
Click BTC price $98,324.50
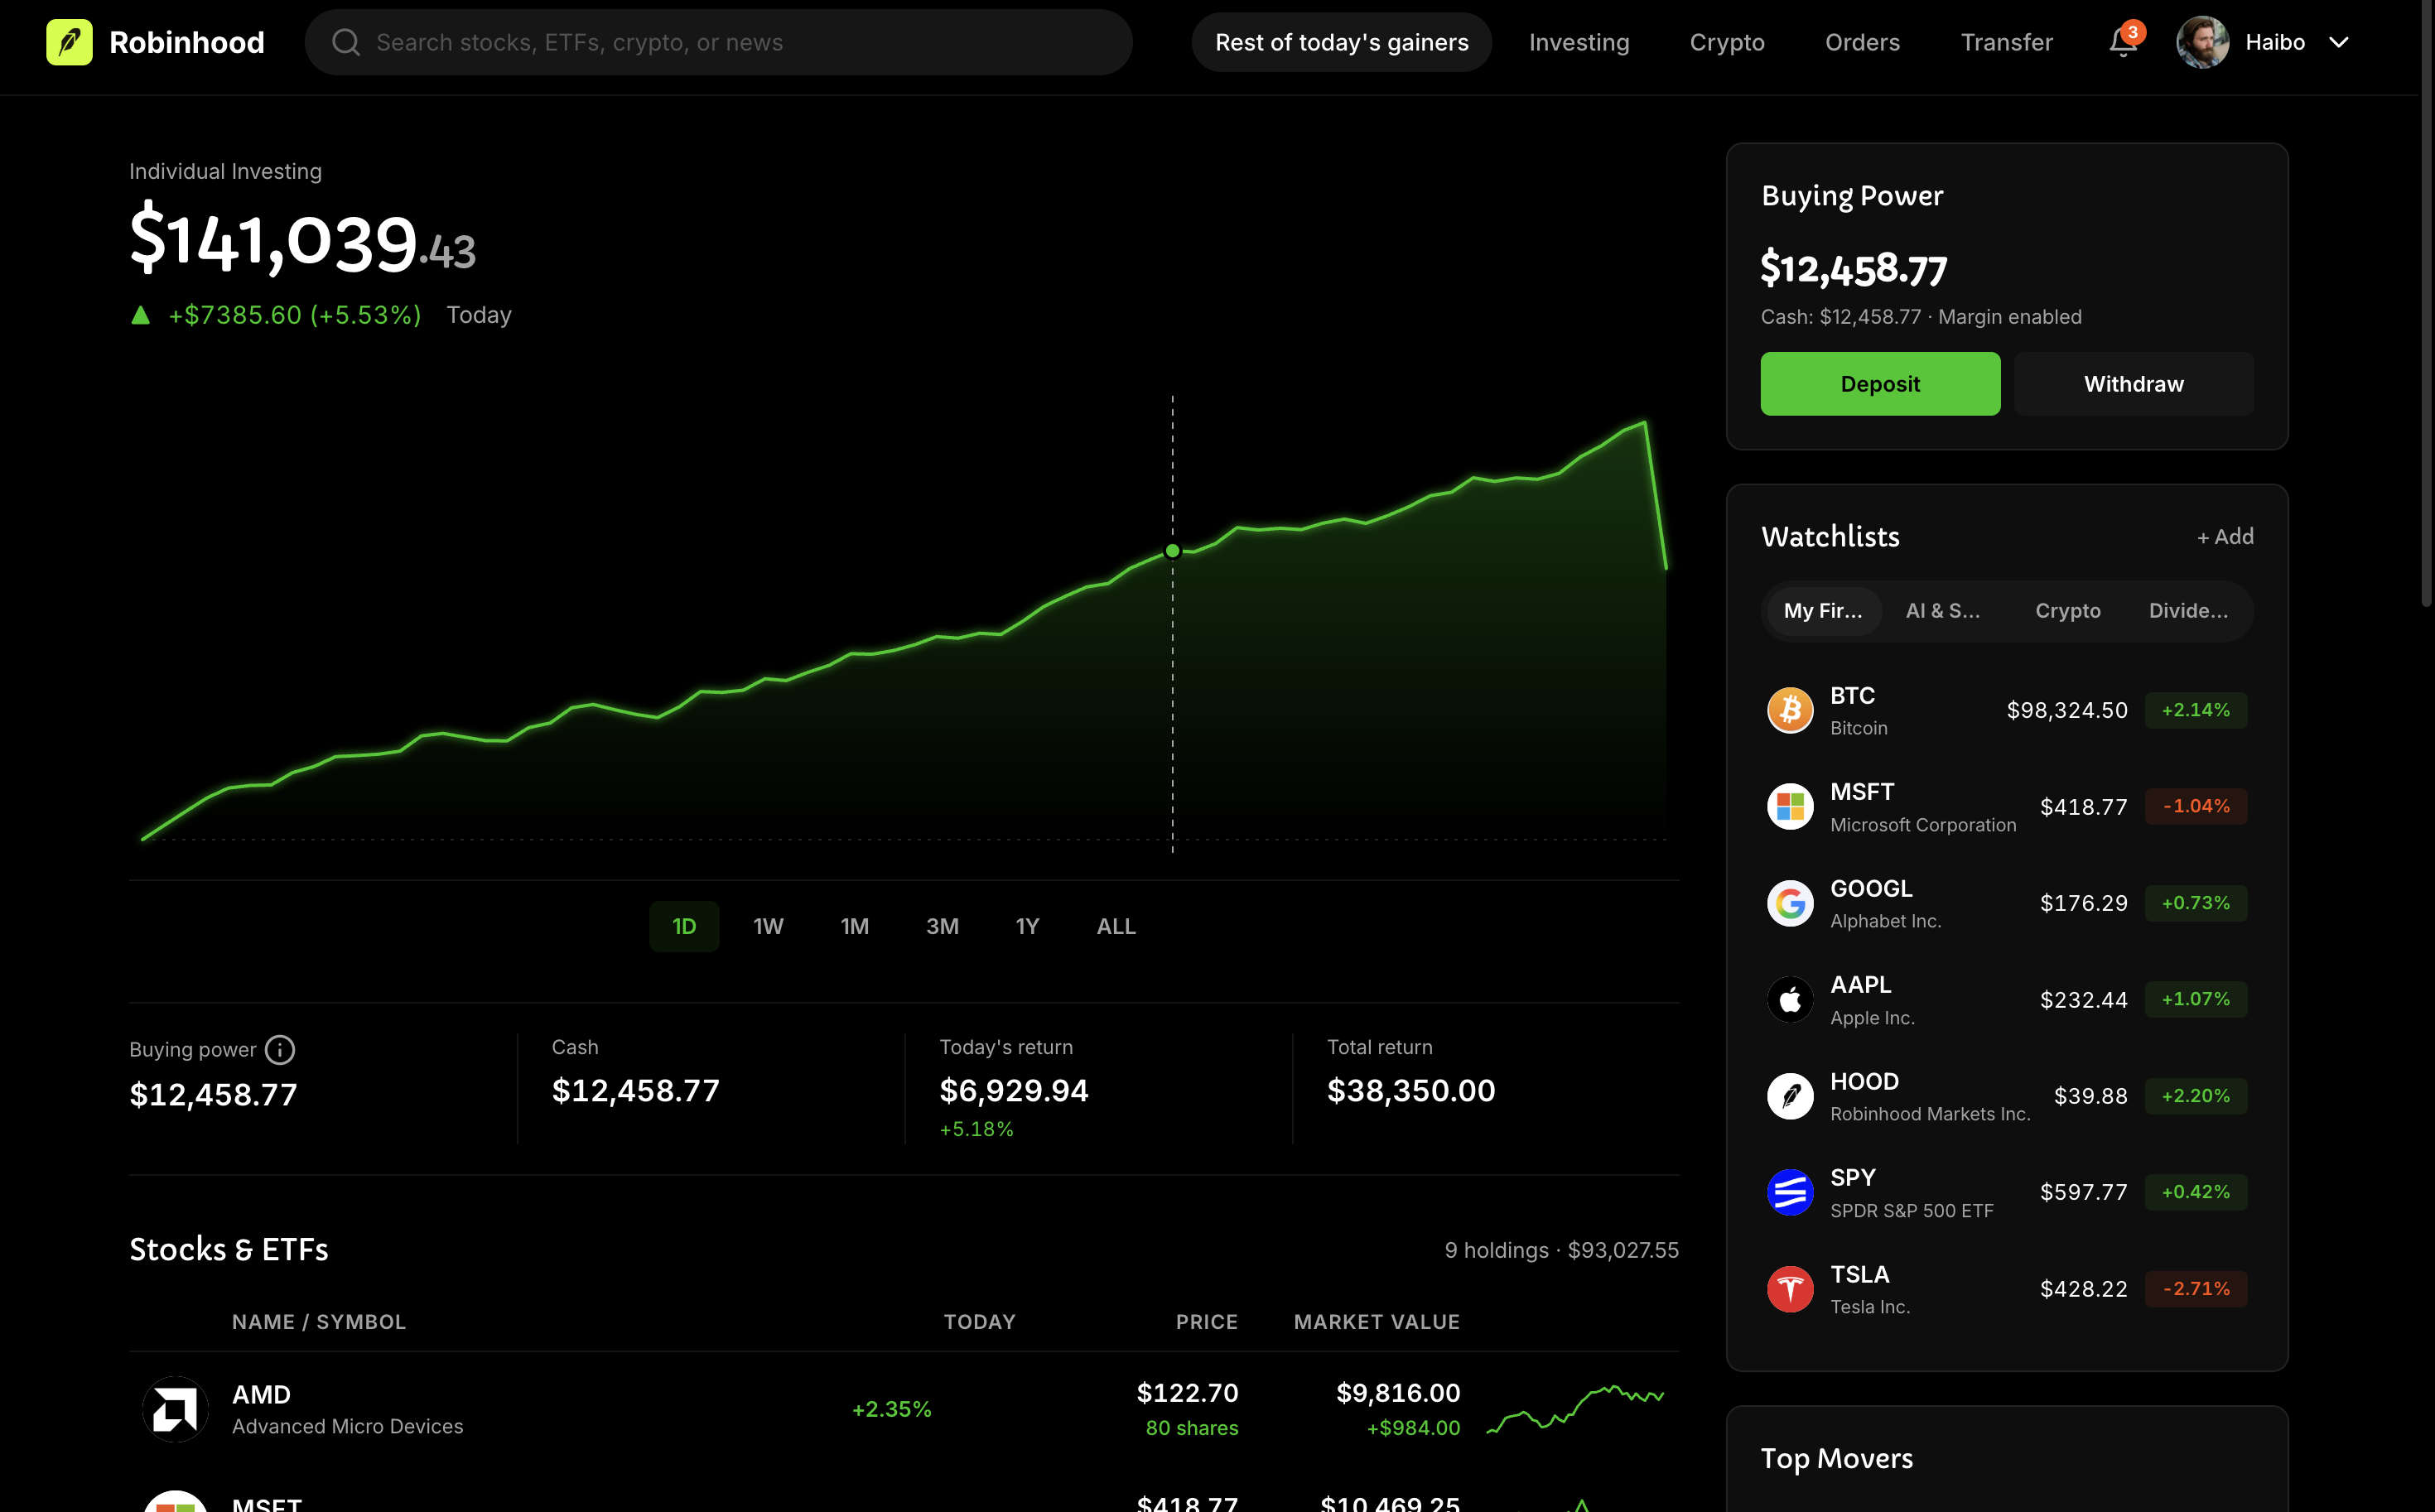[x=2066, y=710]
